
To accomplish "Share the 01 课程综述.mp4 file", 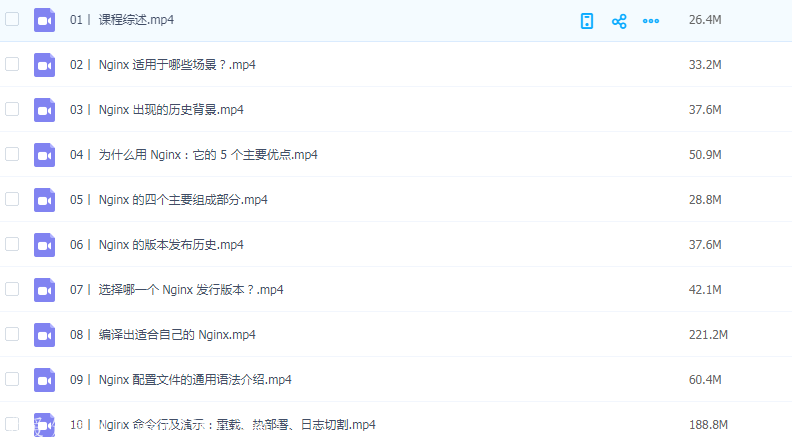I will point(619,21).
